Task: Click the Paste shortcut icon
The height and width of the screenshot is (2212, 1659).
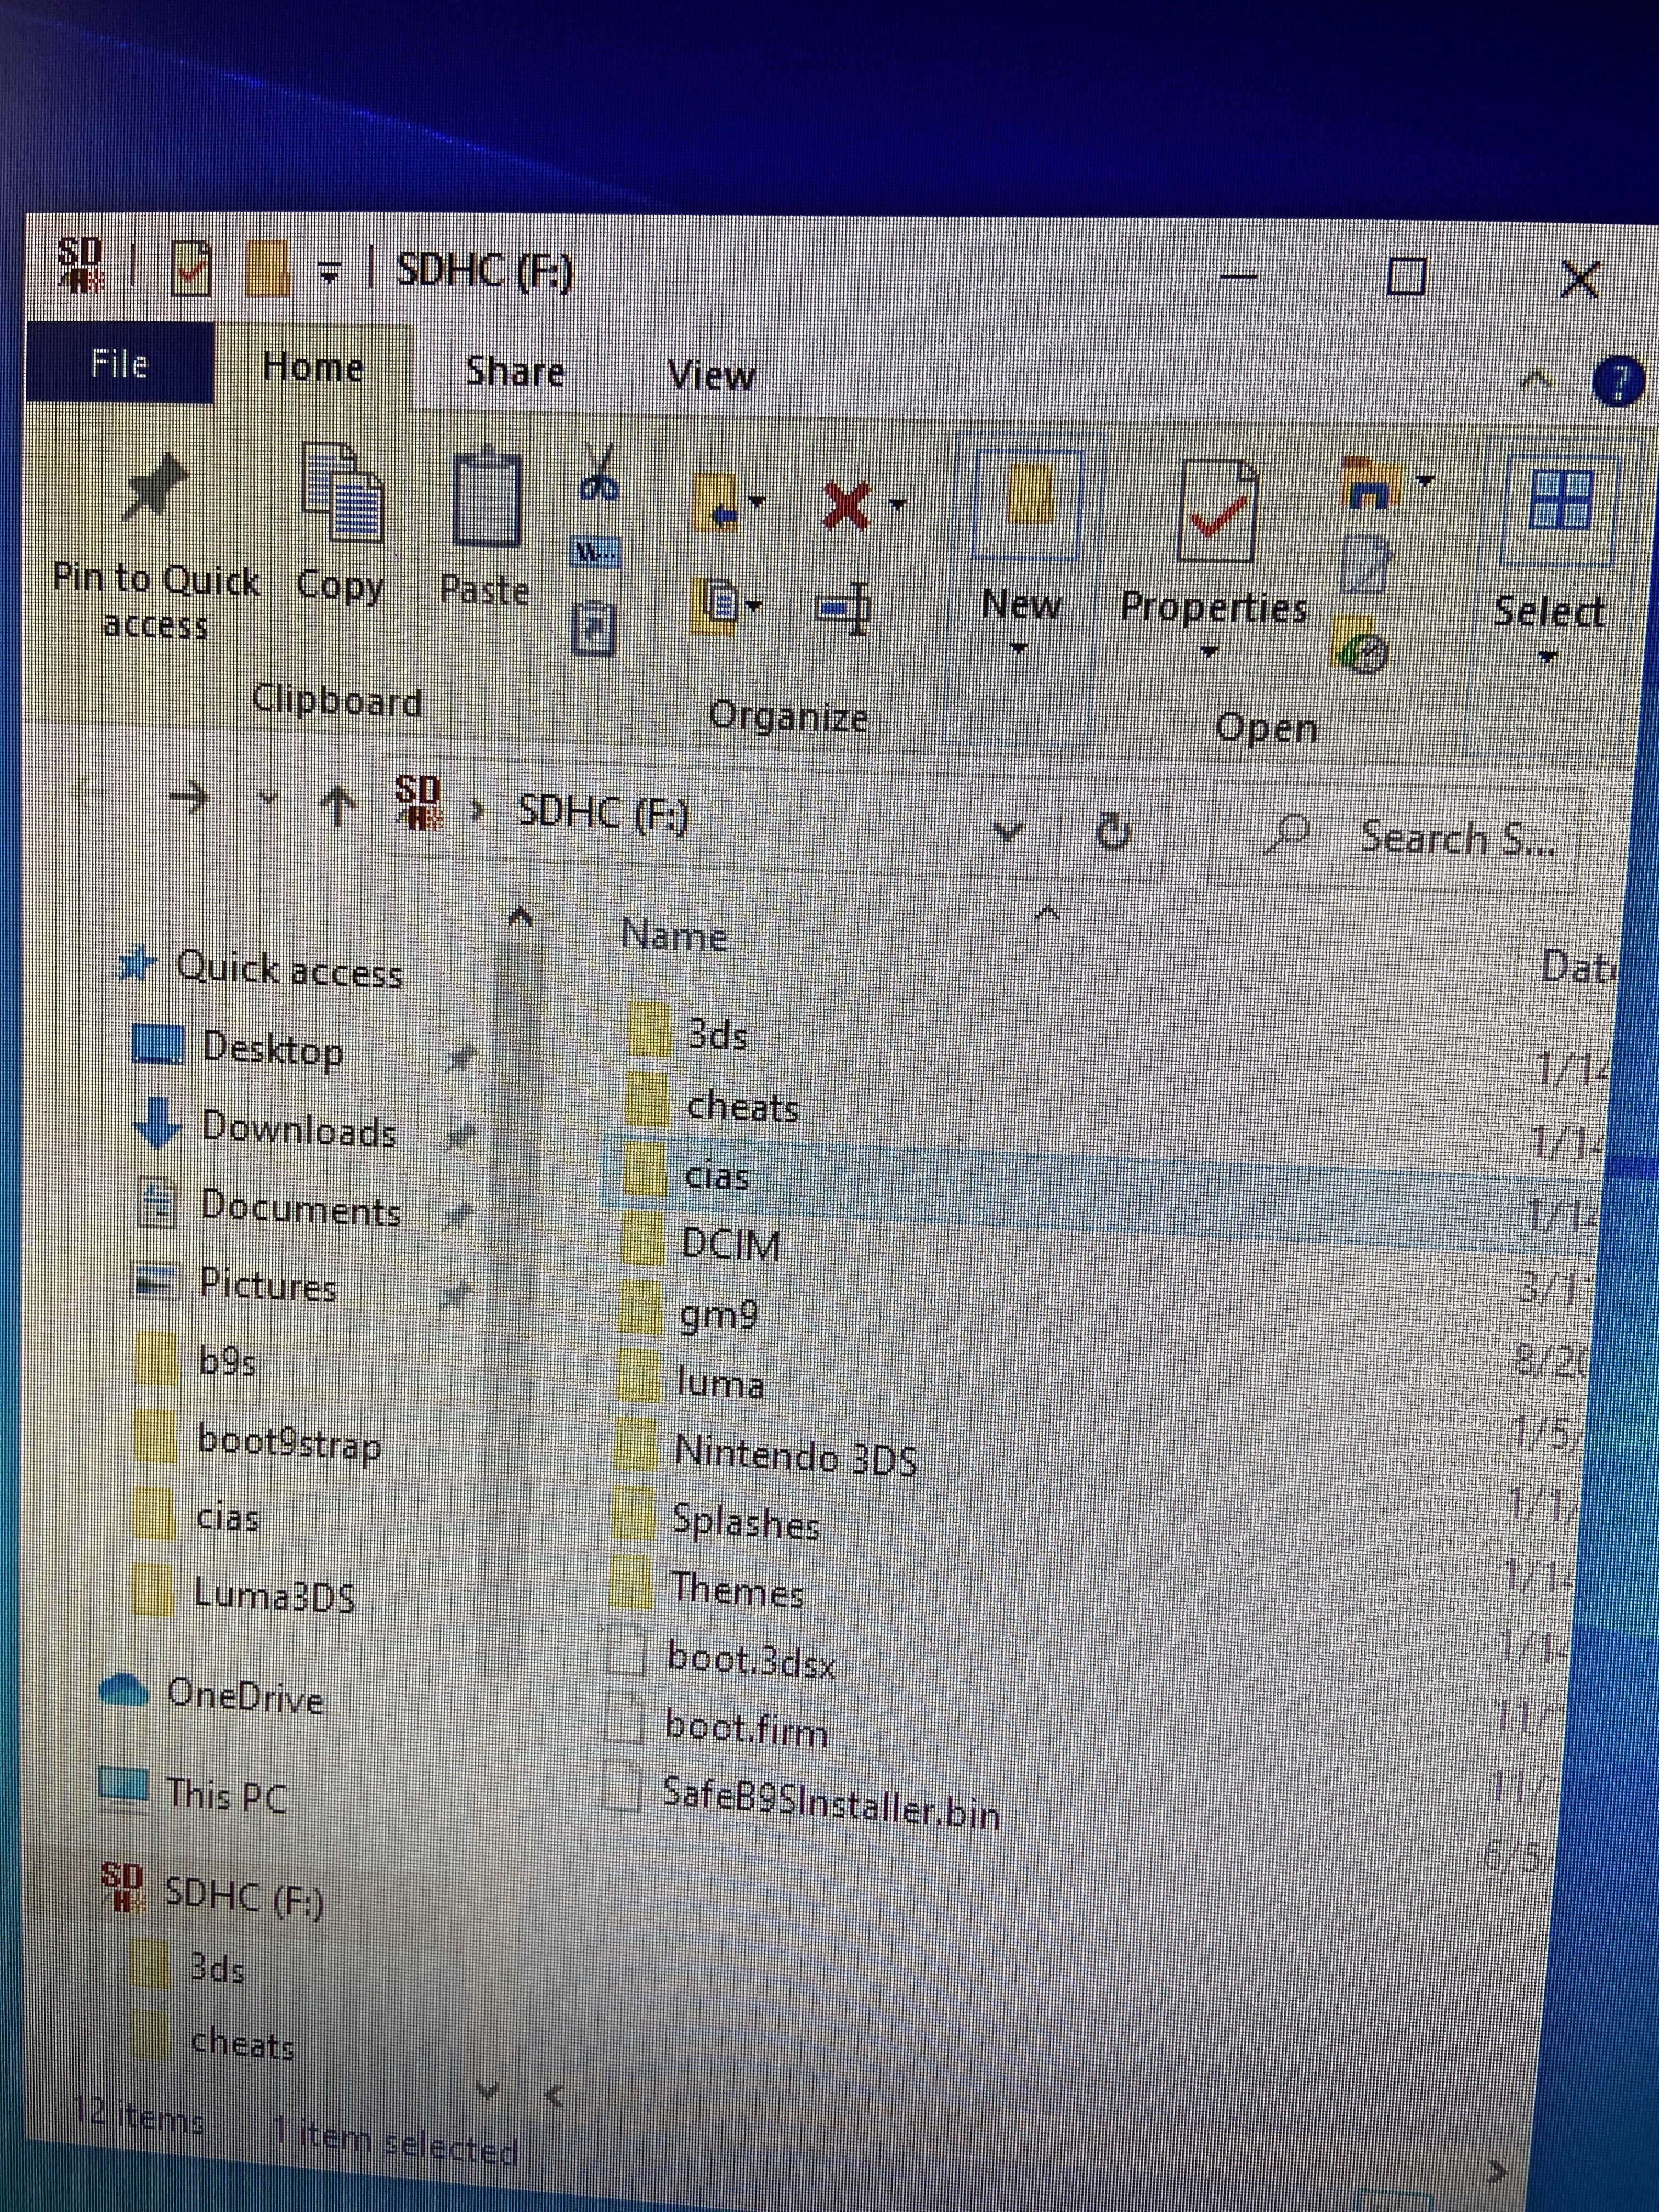Action: pyautogui.click(x=594, y=629)
